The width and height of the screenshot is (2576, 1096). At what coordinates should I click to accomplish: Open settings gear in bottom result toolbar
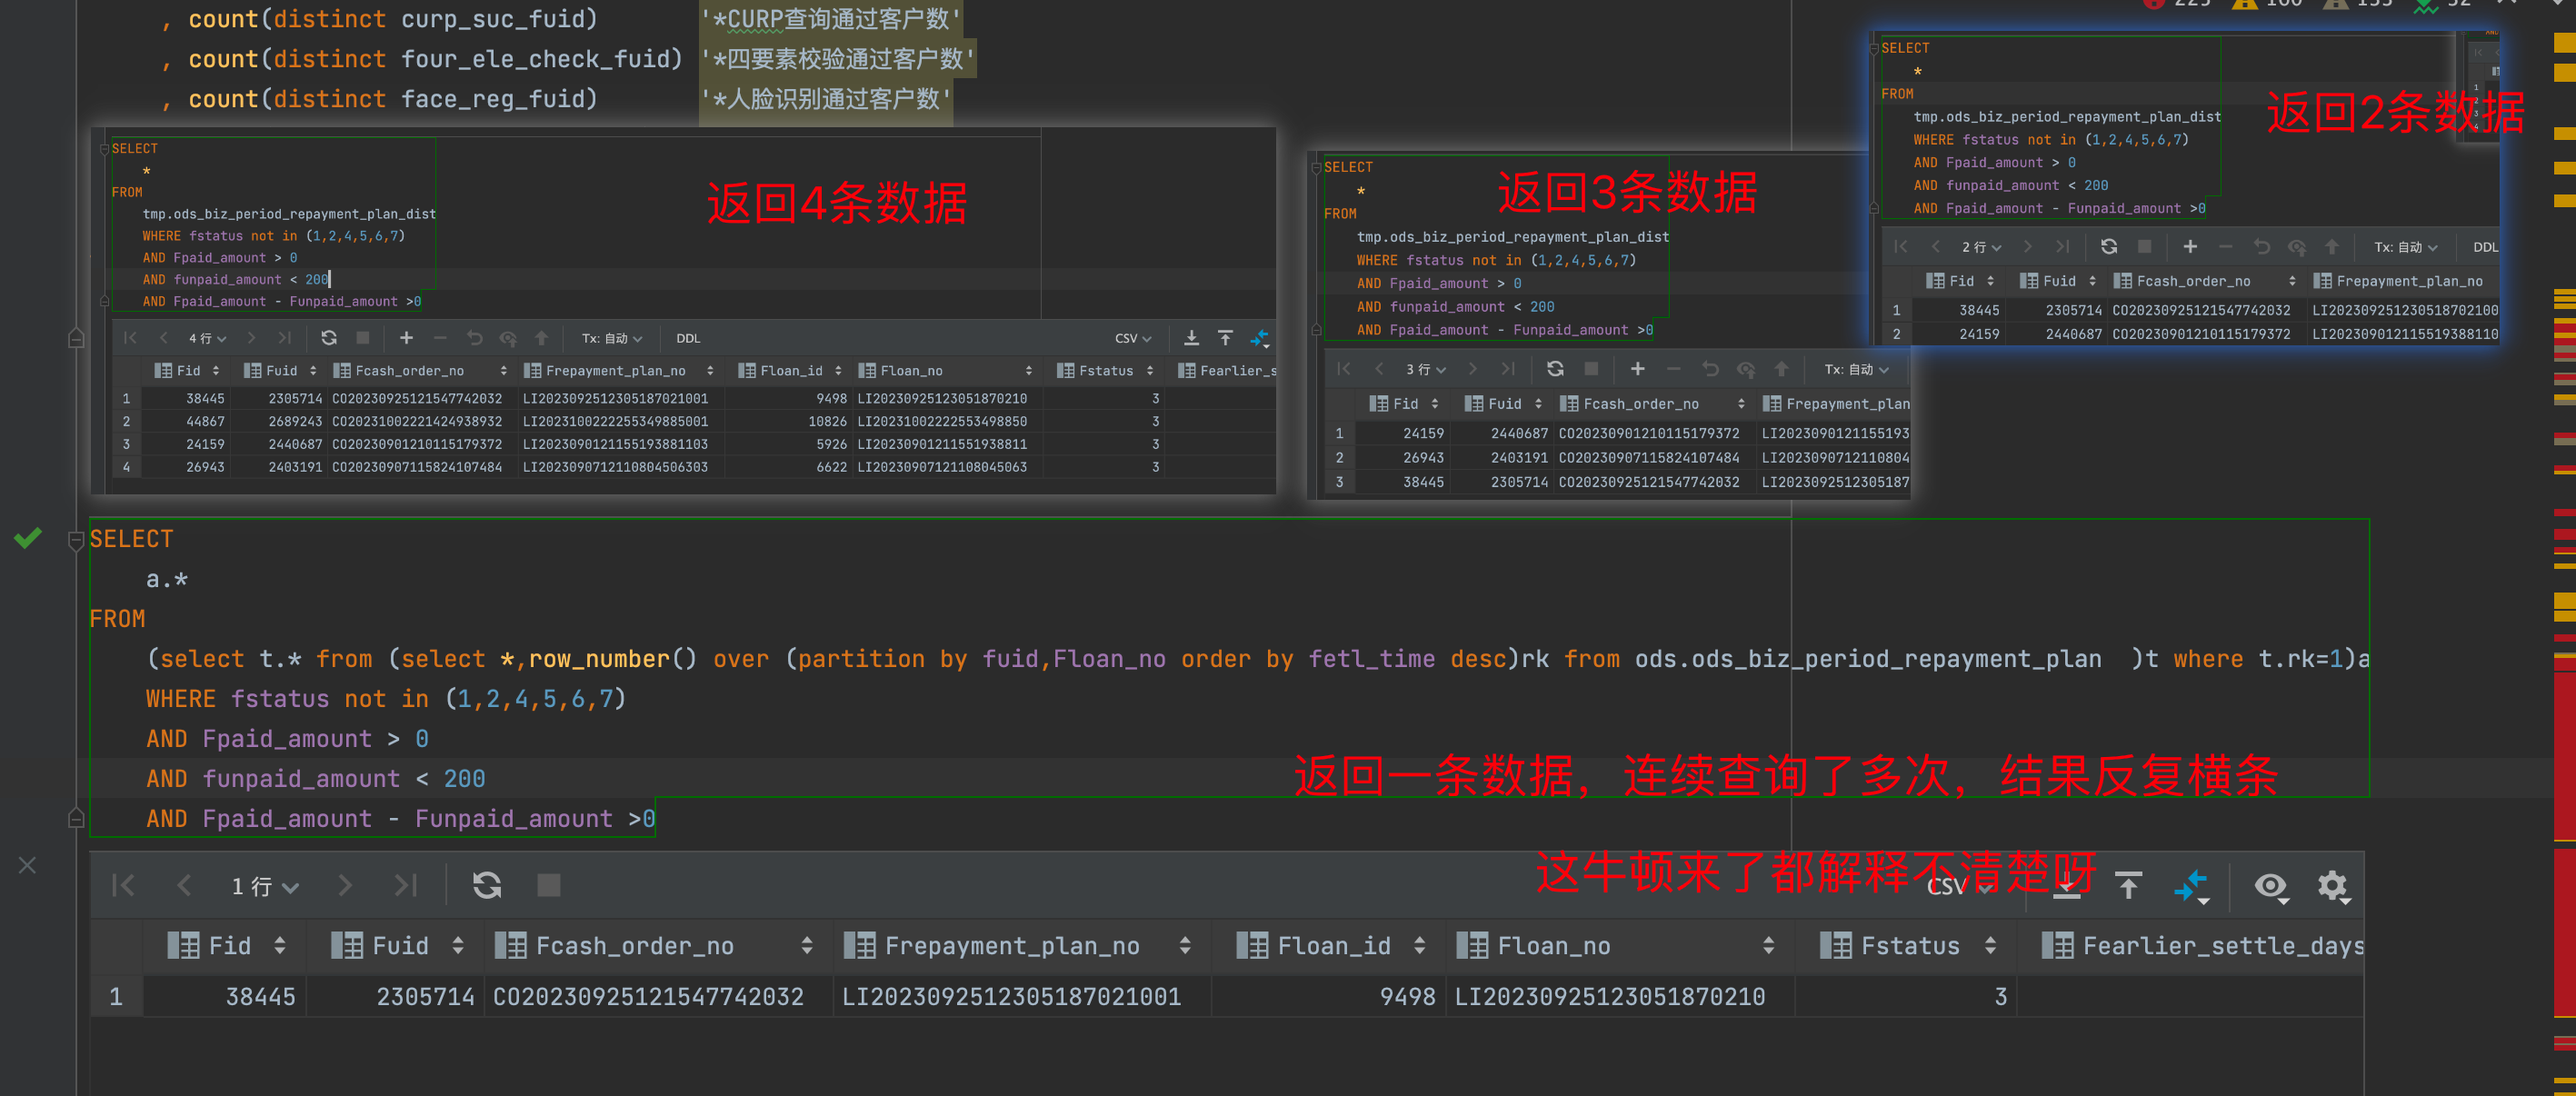coord(2332,886)
